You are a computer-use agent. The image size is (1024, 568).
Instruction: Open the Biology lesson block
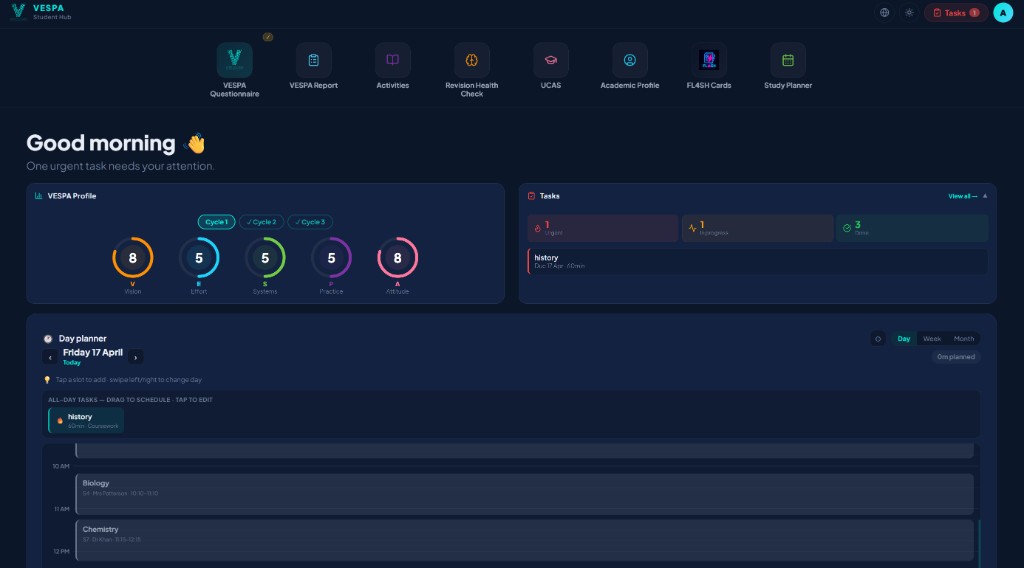pos(524,494)
